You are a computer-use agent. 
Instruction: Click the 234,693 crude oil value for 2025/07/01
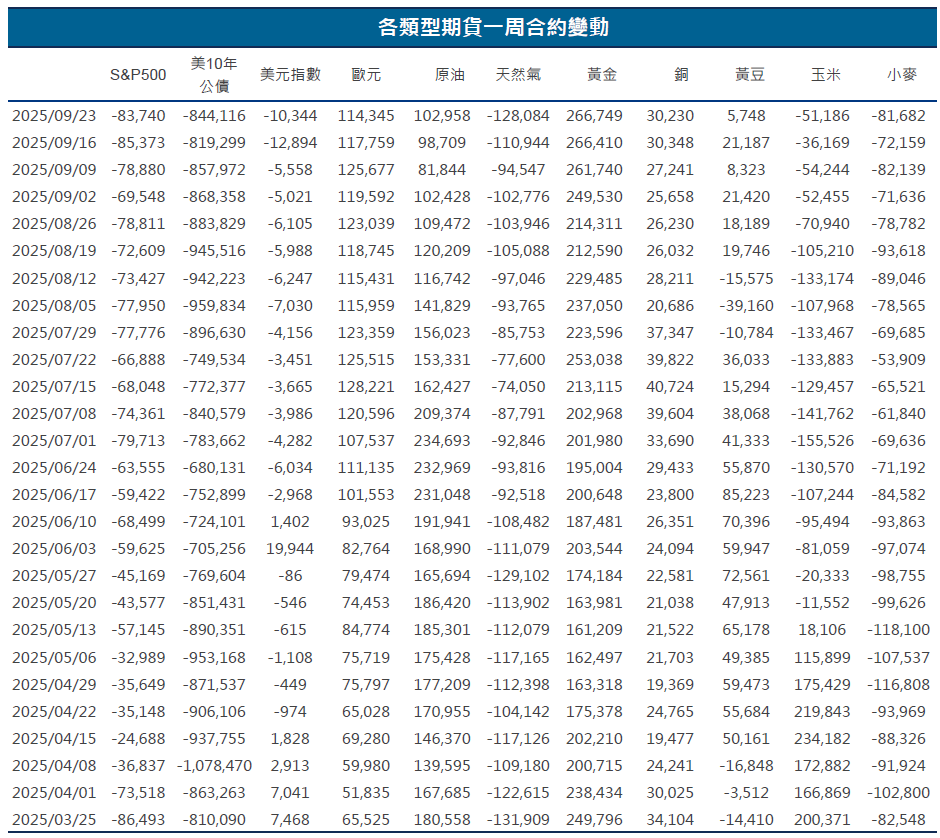[442, 439]
